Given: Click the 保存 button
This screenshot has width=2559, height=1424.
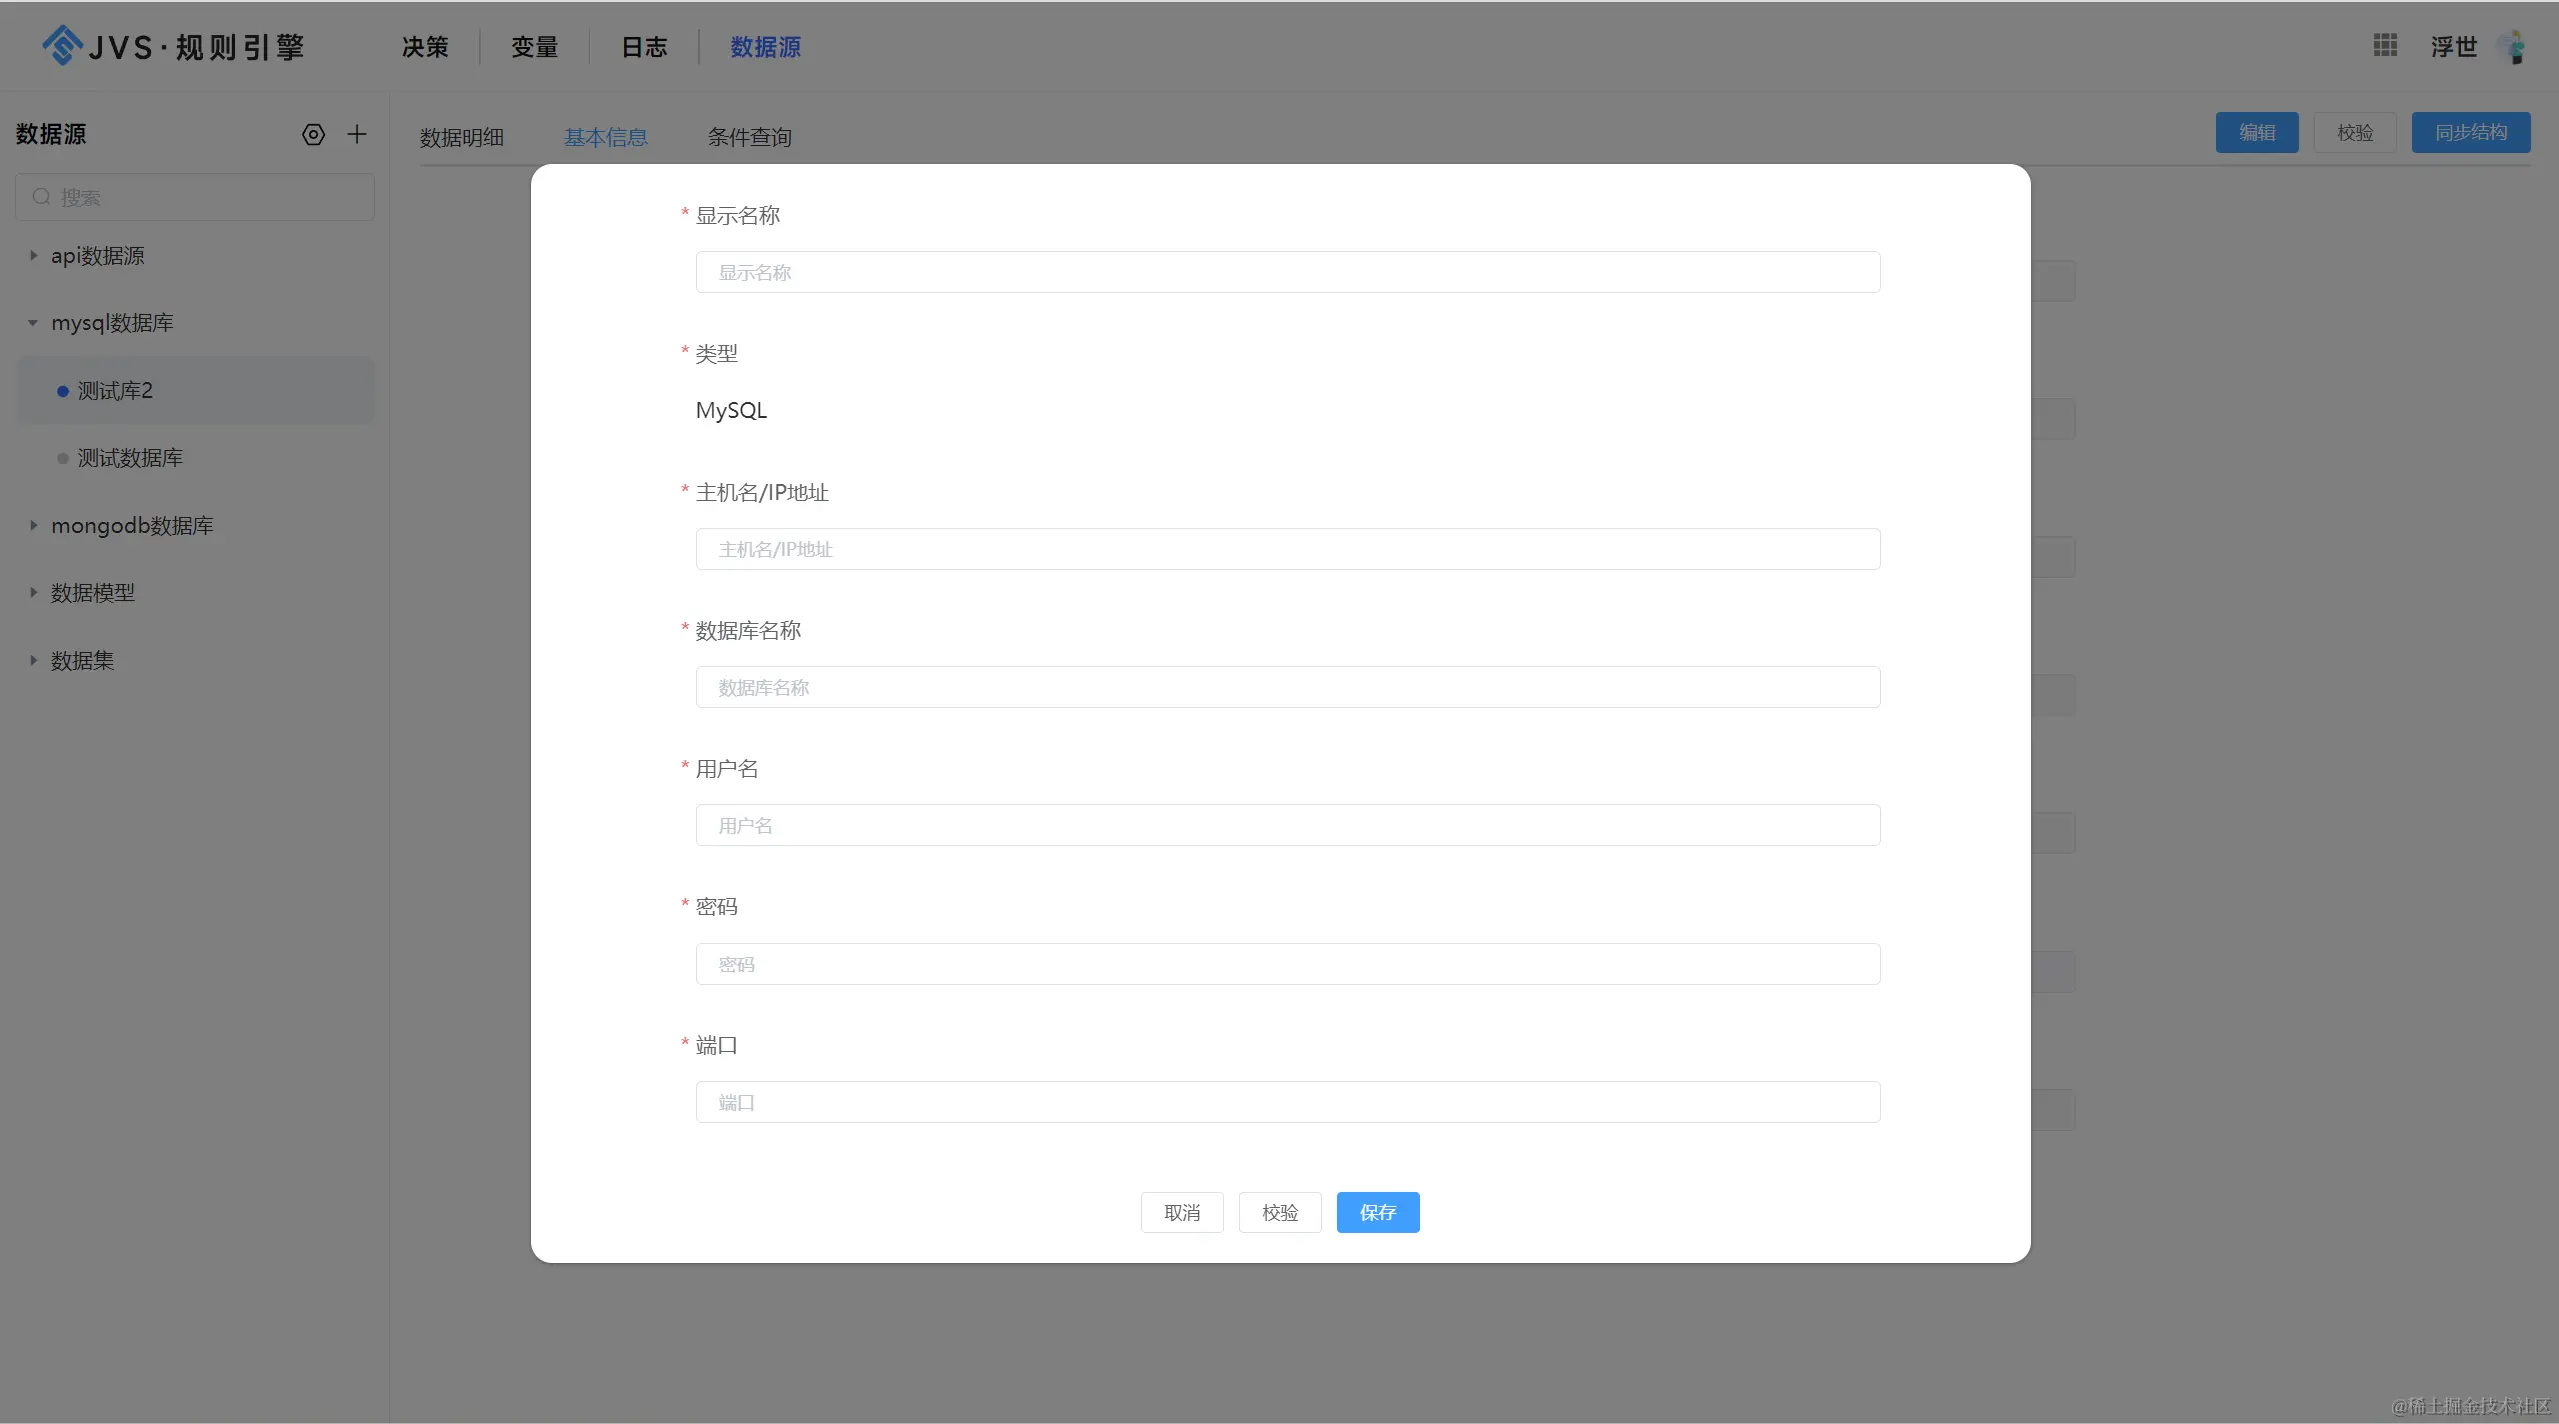Looking at the screenshot, I should pos(1377,1212).
